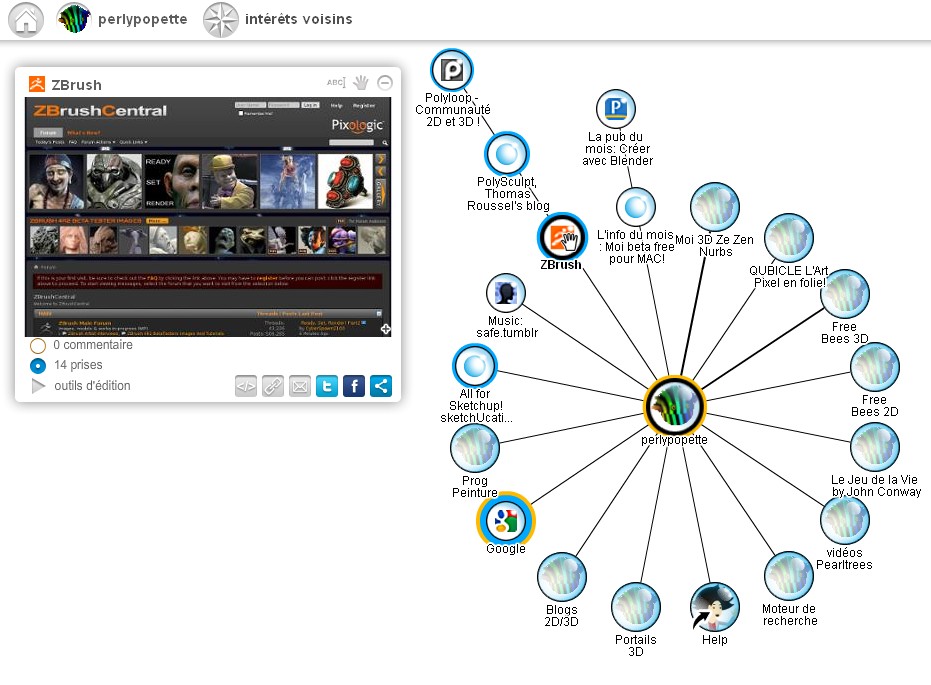Open the Moteur de recherche pearltree
Screen dimensions: 931x685
[x=788, y=576]
